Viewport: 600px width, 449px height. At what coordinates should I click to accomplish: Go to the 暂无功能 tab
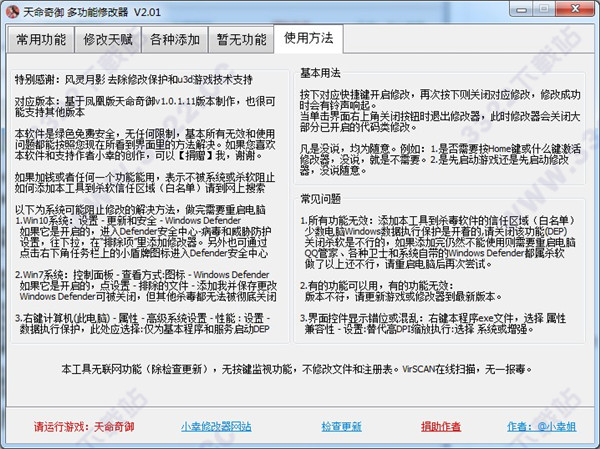coord(241,39)
